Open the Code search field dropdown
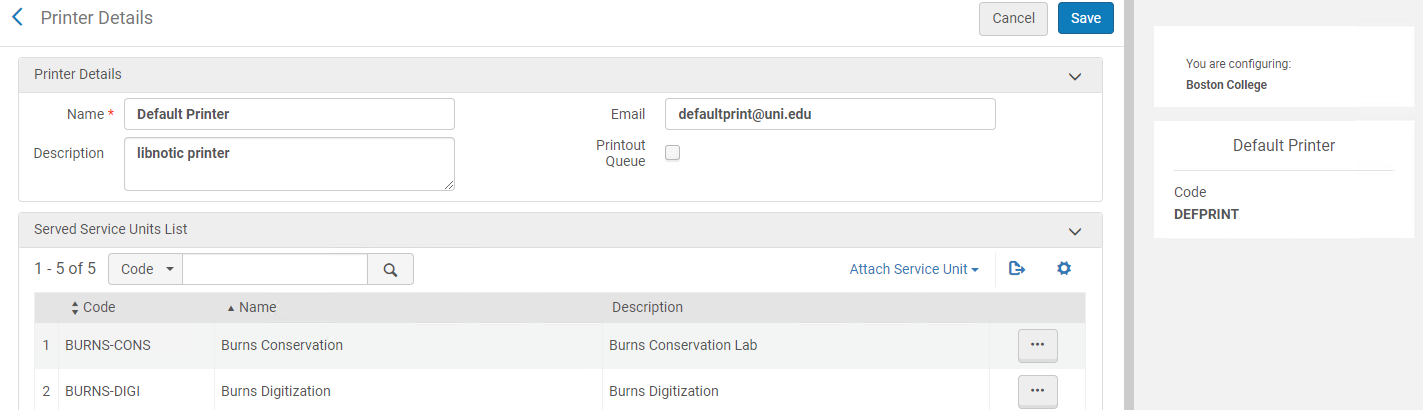1423x410 pixels. coord(145,269)
